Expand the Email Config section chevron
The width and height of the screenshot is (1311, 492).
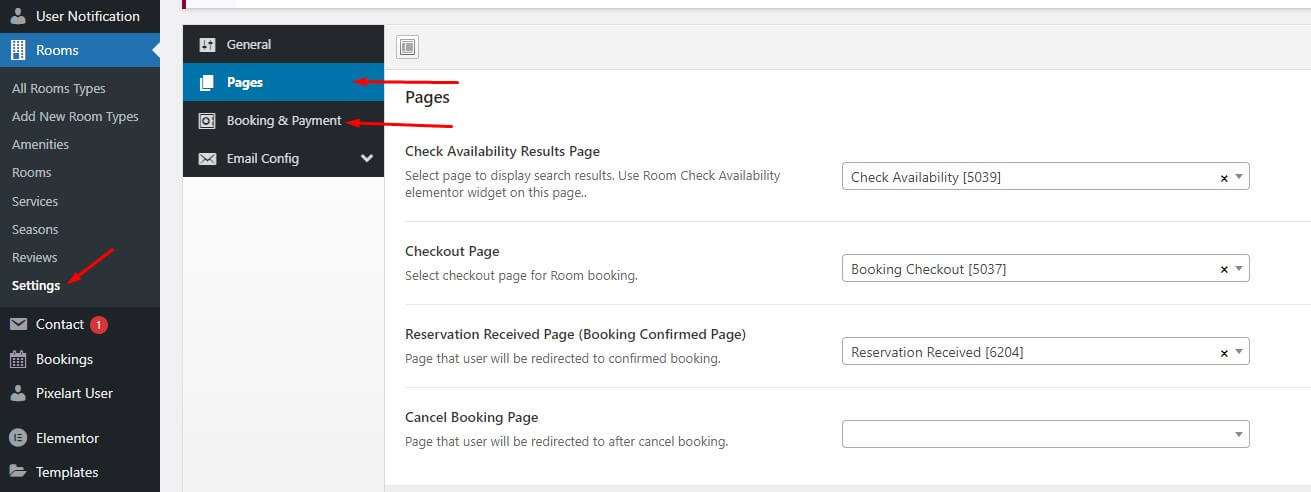click(367, 158)
